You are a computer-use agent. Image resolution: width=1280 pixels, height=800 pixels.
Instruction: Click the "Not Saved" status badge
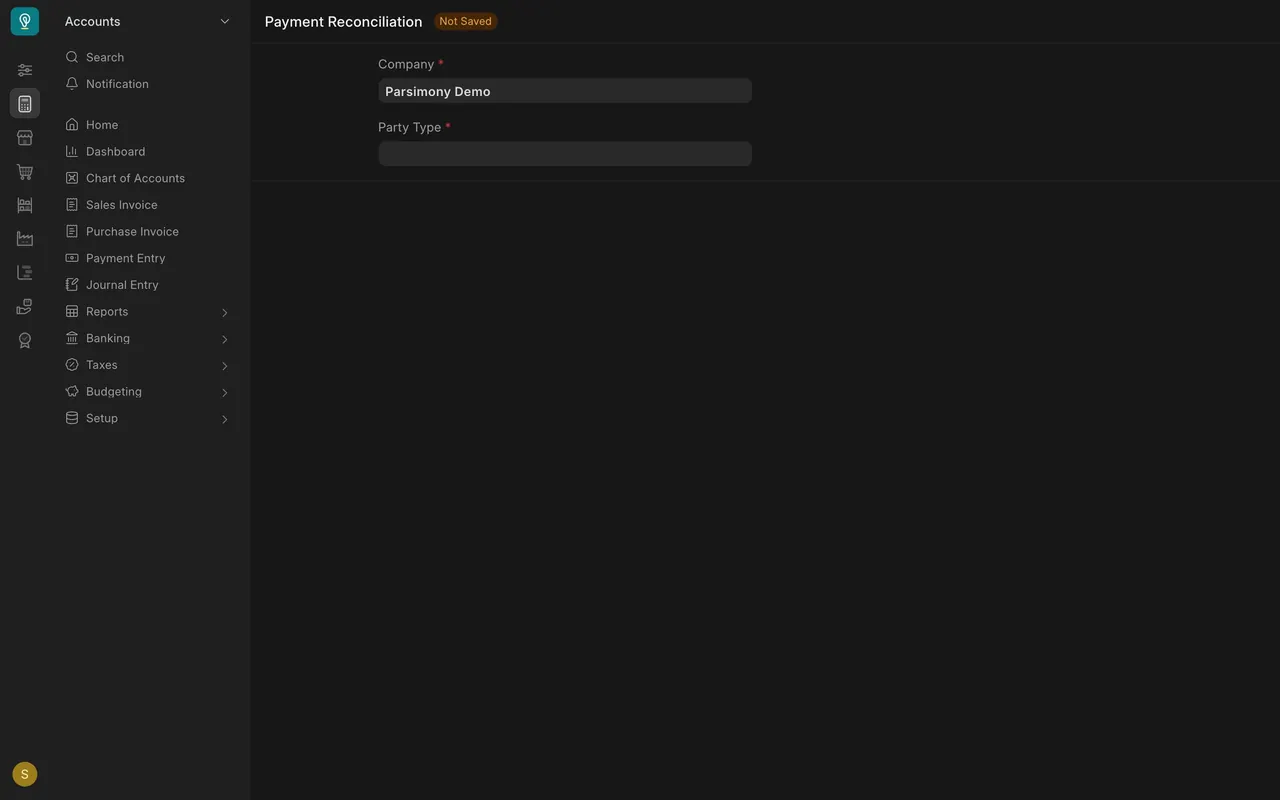coord(466,21)
